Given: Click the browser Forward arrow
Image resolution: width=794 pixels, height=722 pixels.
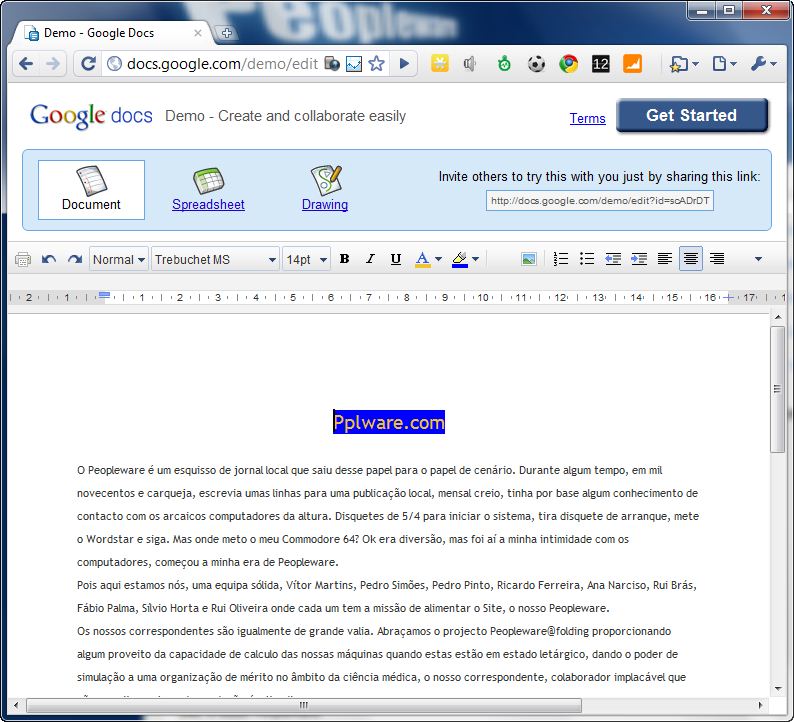Looking at the screenshot, I should 52,64.
